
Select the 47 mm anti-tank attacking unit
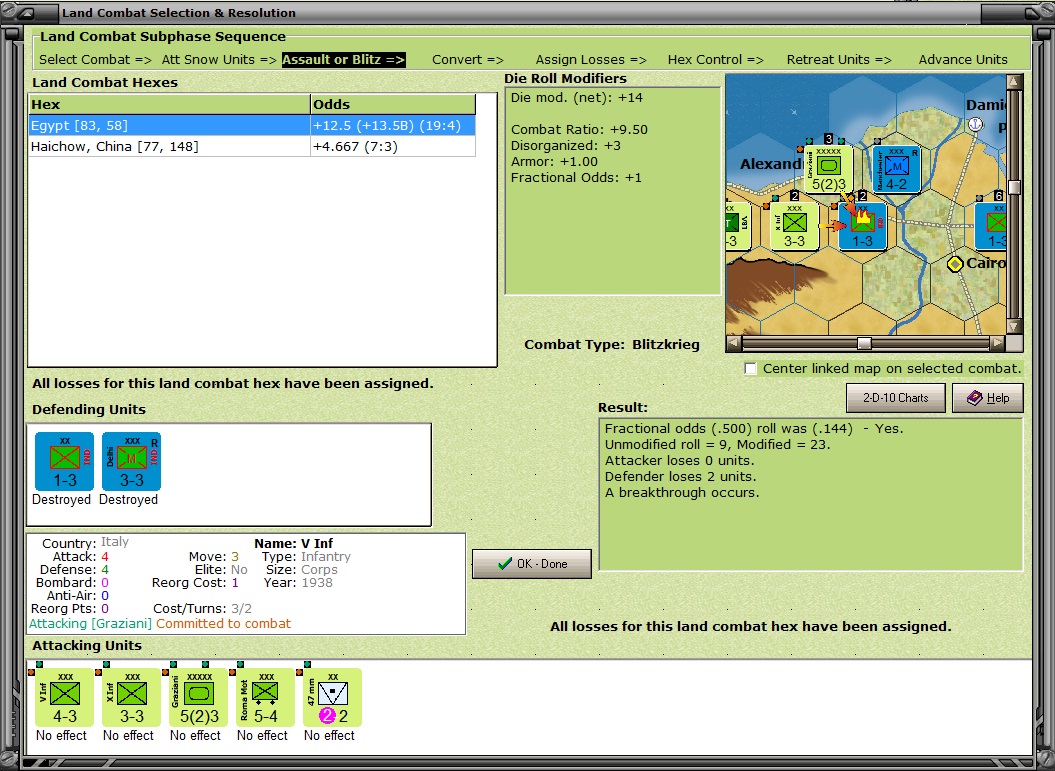332,698
